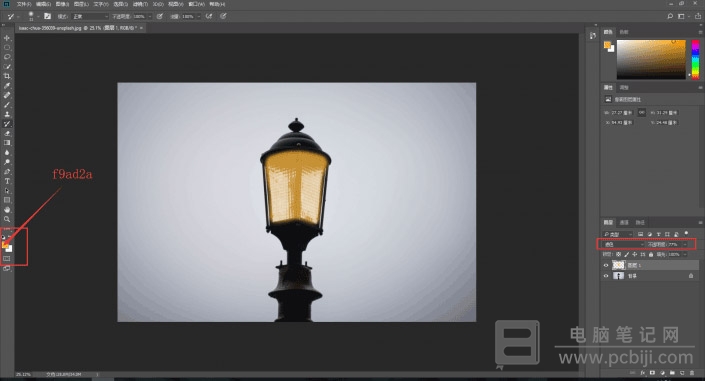Open layer filter kind dropdown
This screenshot has height=381, width=705.
[x=618, y=234]
